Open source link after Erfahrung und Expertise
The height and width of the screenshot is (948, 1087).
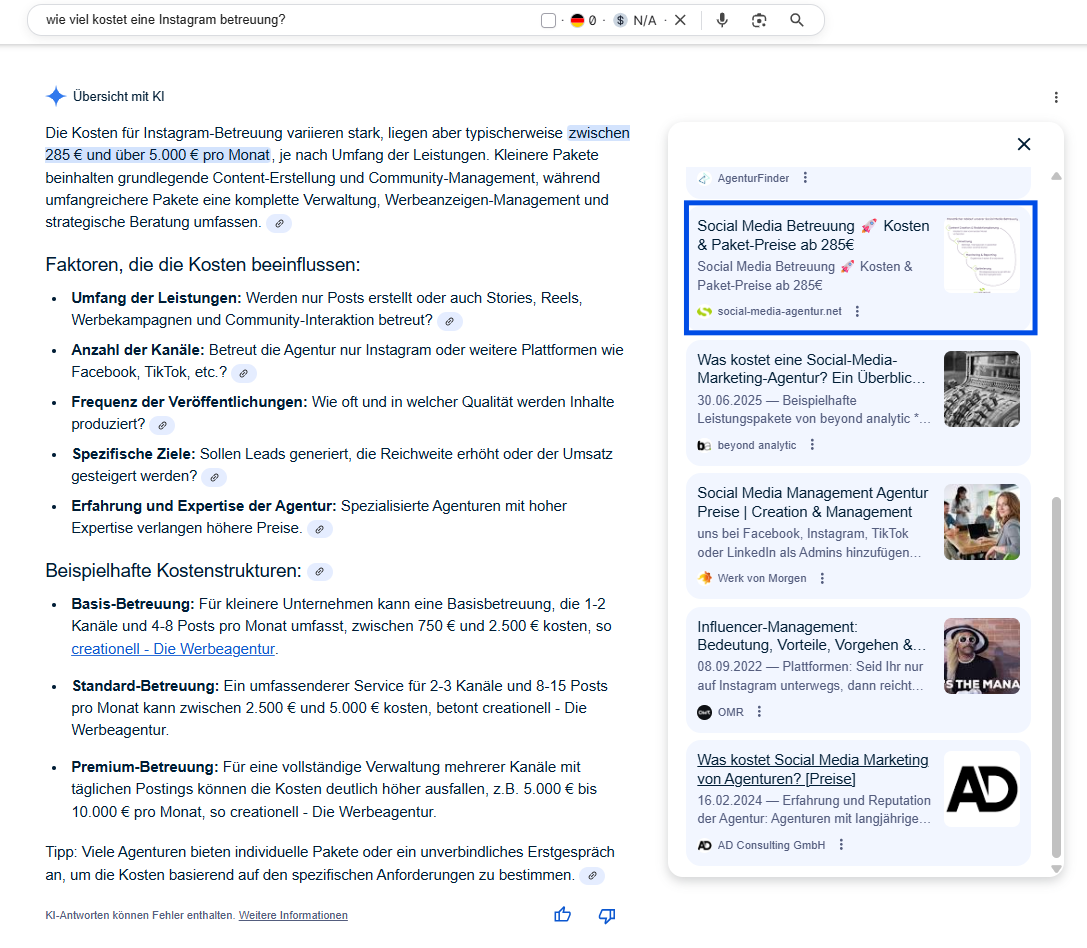[320, 529]
